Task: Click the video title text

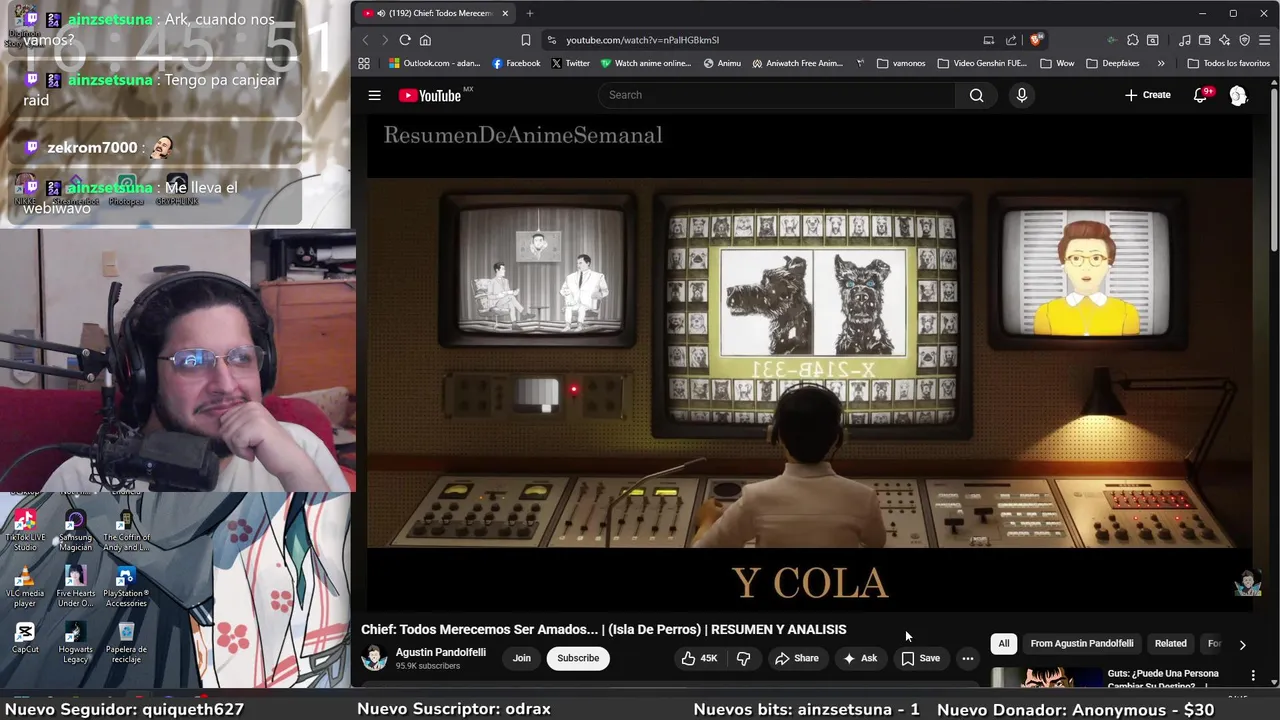Action: pos(603,629)
